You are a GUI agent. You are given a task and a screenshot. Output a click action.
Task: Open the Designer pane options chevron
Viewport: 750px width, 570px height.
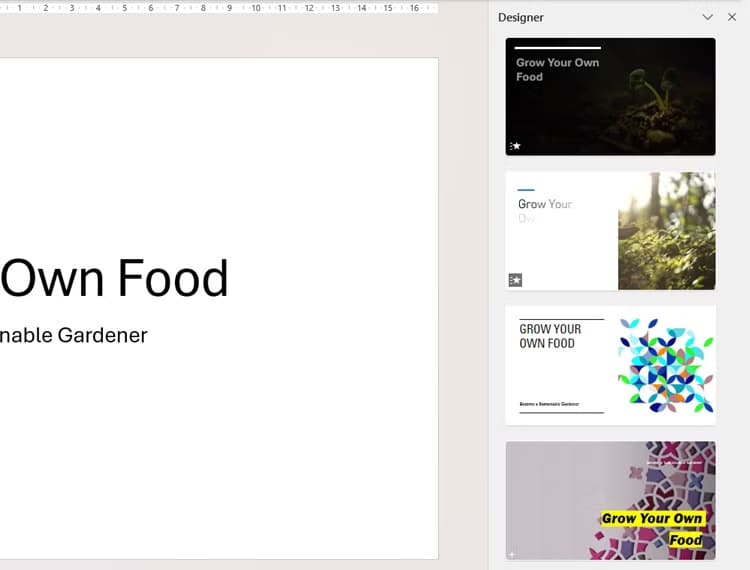[x=708, y=17]
